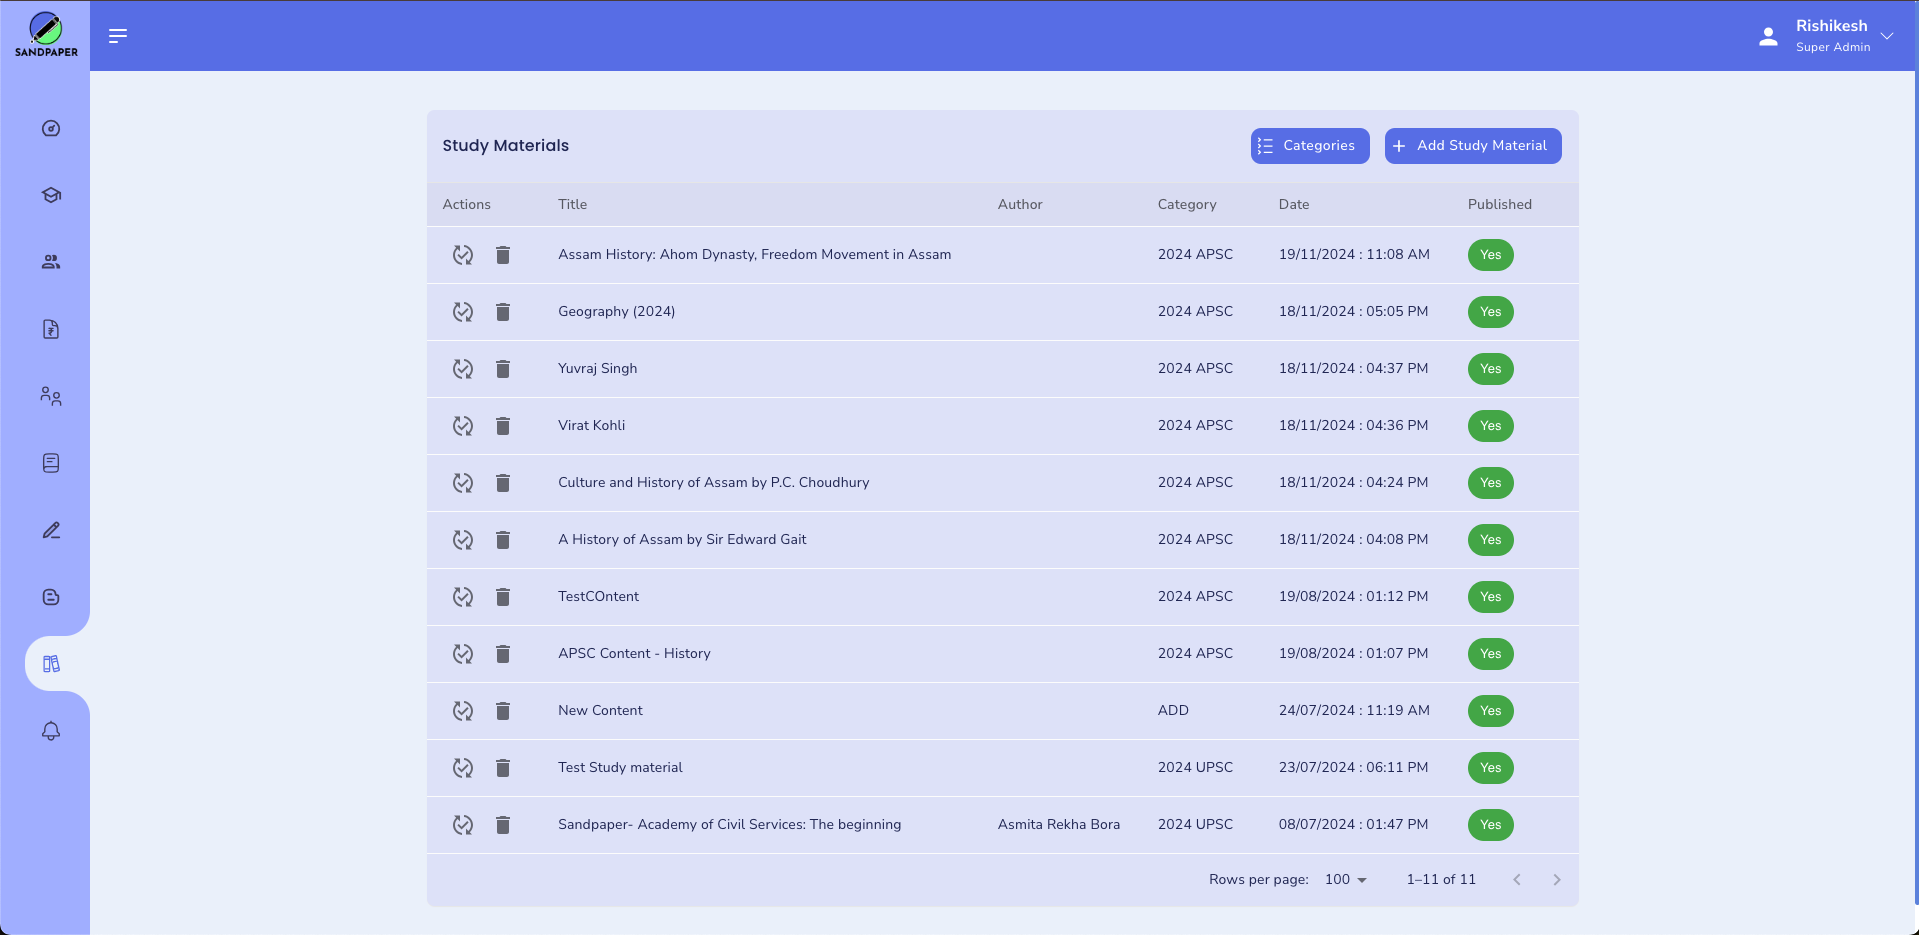Click the next page arrow in pagination

click(x=1556, y=879)
